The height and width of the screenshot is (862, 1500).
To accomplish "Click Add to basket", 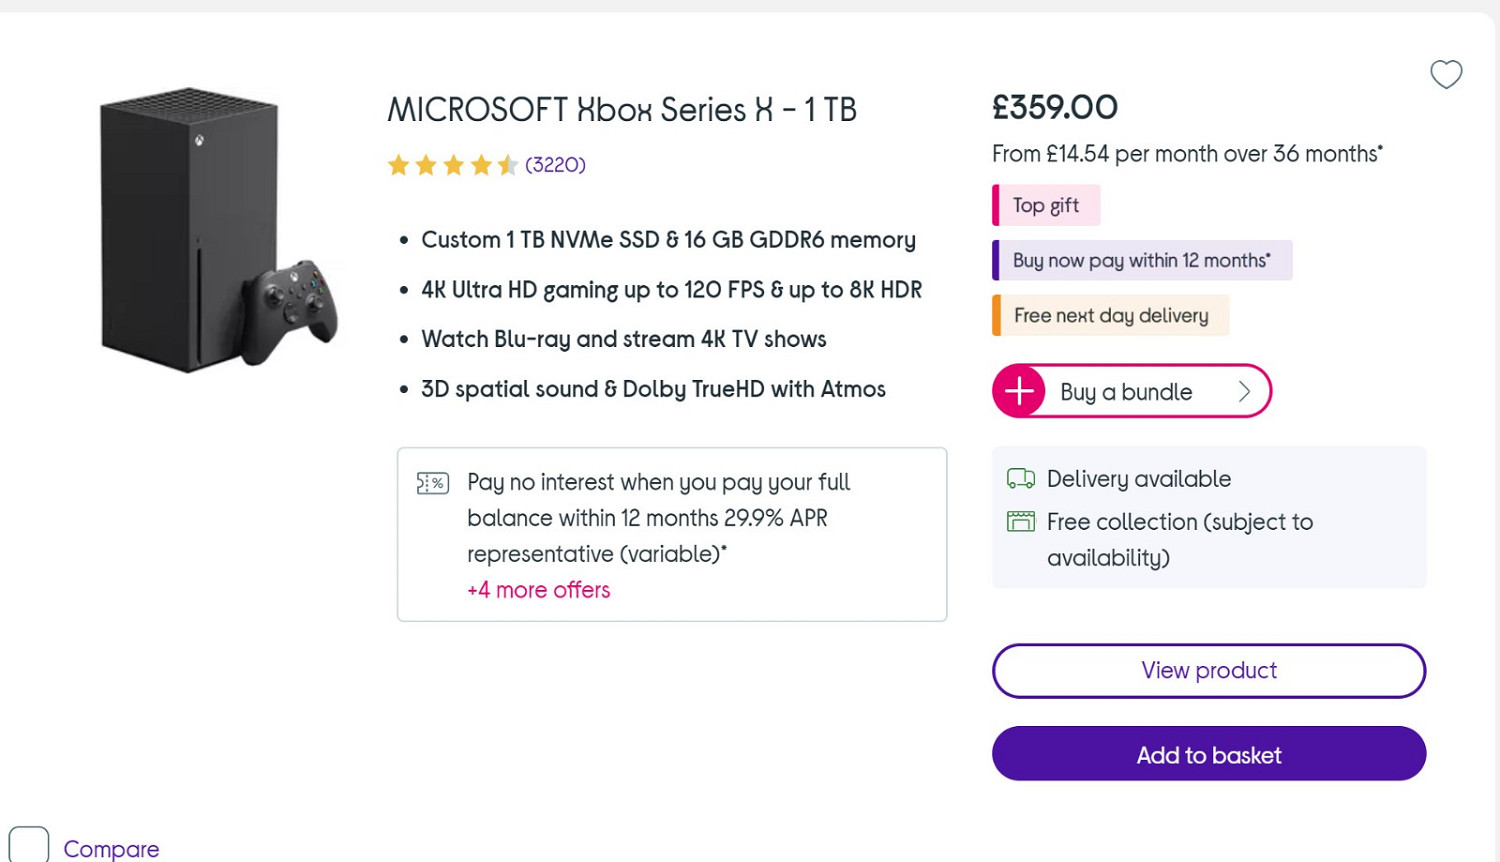I will (x=1208, y=755).
